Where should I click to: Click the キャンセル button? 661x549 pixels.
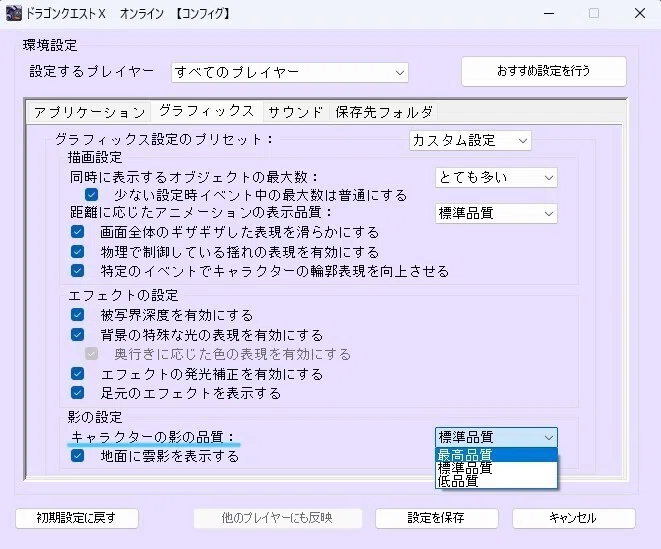(573, 518)
